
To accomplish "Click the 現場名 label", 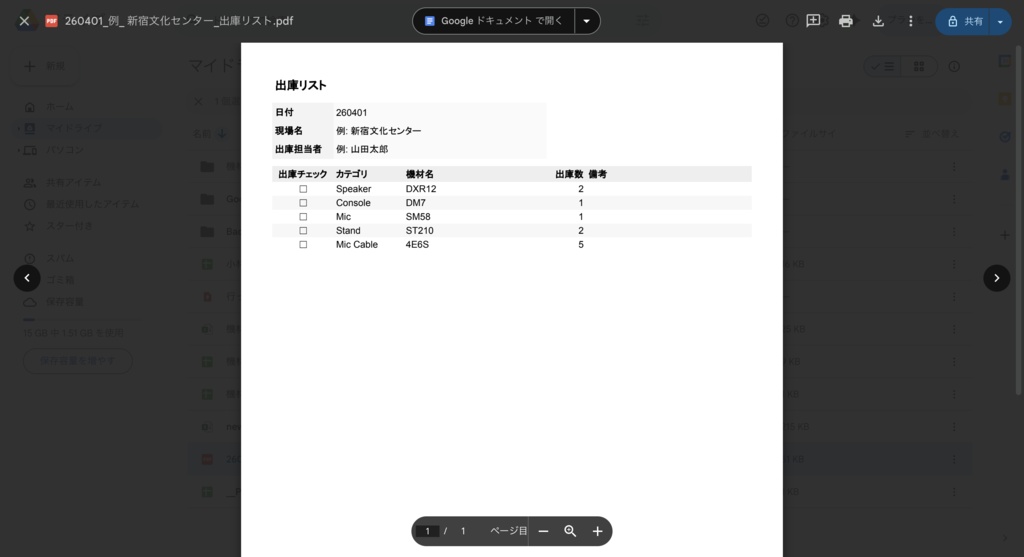I will [x=289, y=131].
